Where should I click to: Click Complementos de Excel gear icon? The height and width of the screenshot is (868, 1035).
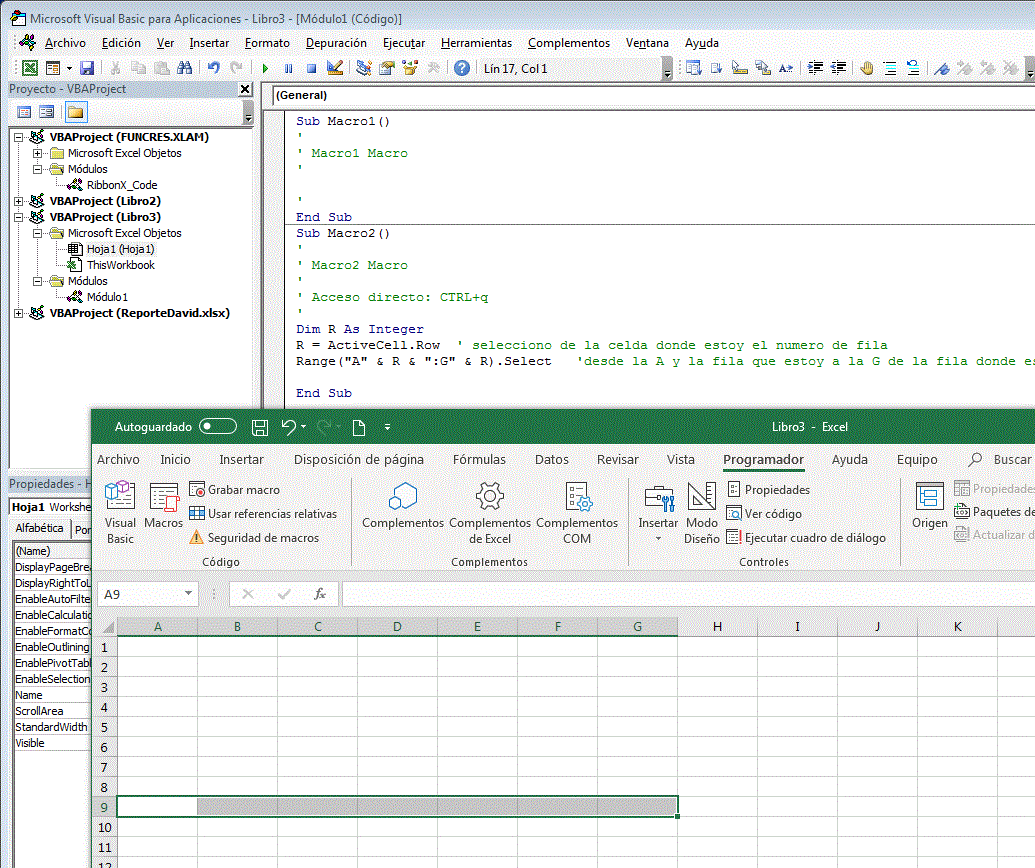[x=490, y=514]
